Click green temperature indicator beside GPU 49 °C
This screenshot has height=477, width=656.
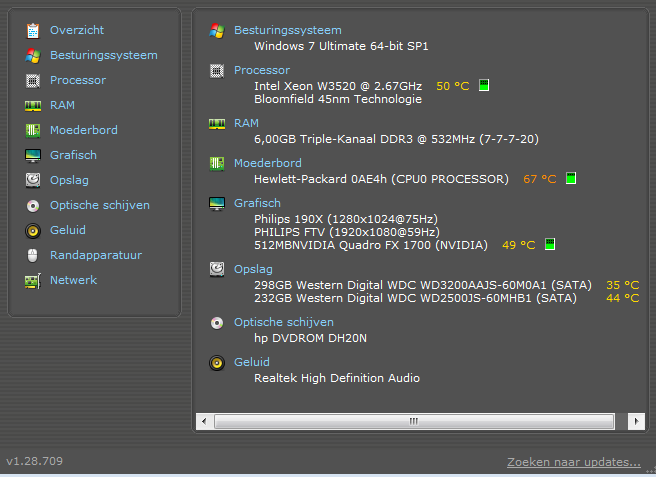click(550, 244)
